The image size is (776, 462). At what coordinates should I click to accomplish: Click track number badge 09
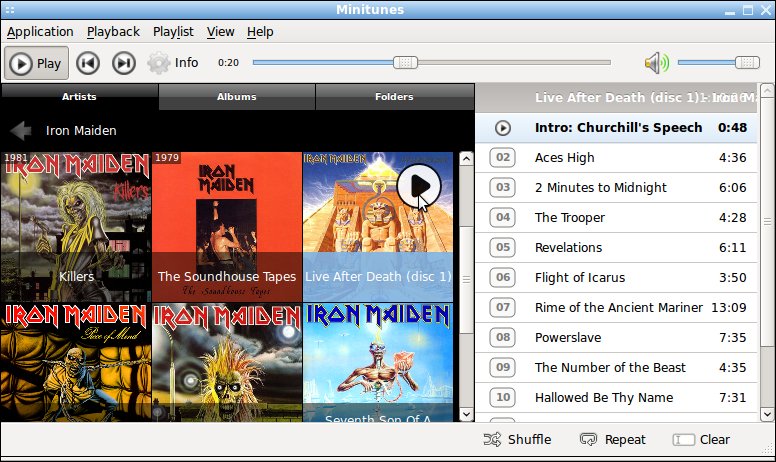(502, 368)
